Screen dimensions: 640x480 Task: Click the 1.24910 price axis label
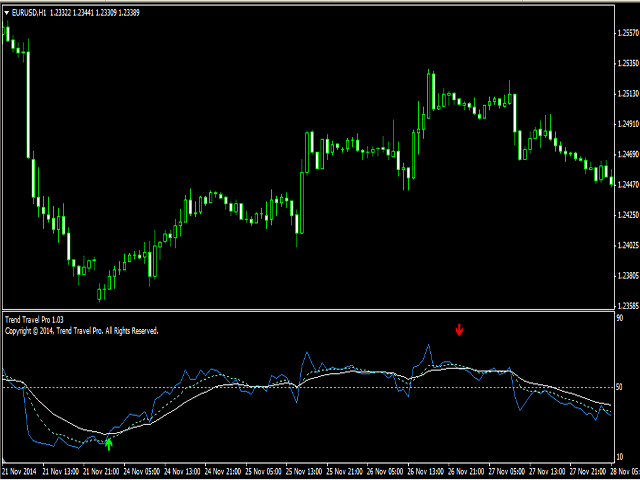tap(627, 124)
